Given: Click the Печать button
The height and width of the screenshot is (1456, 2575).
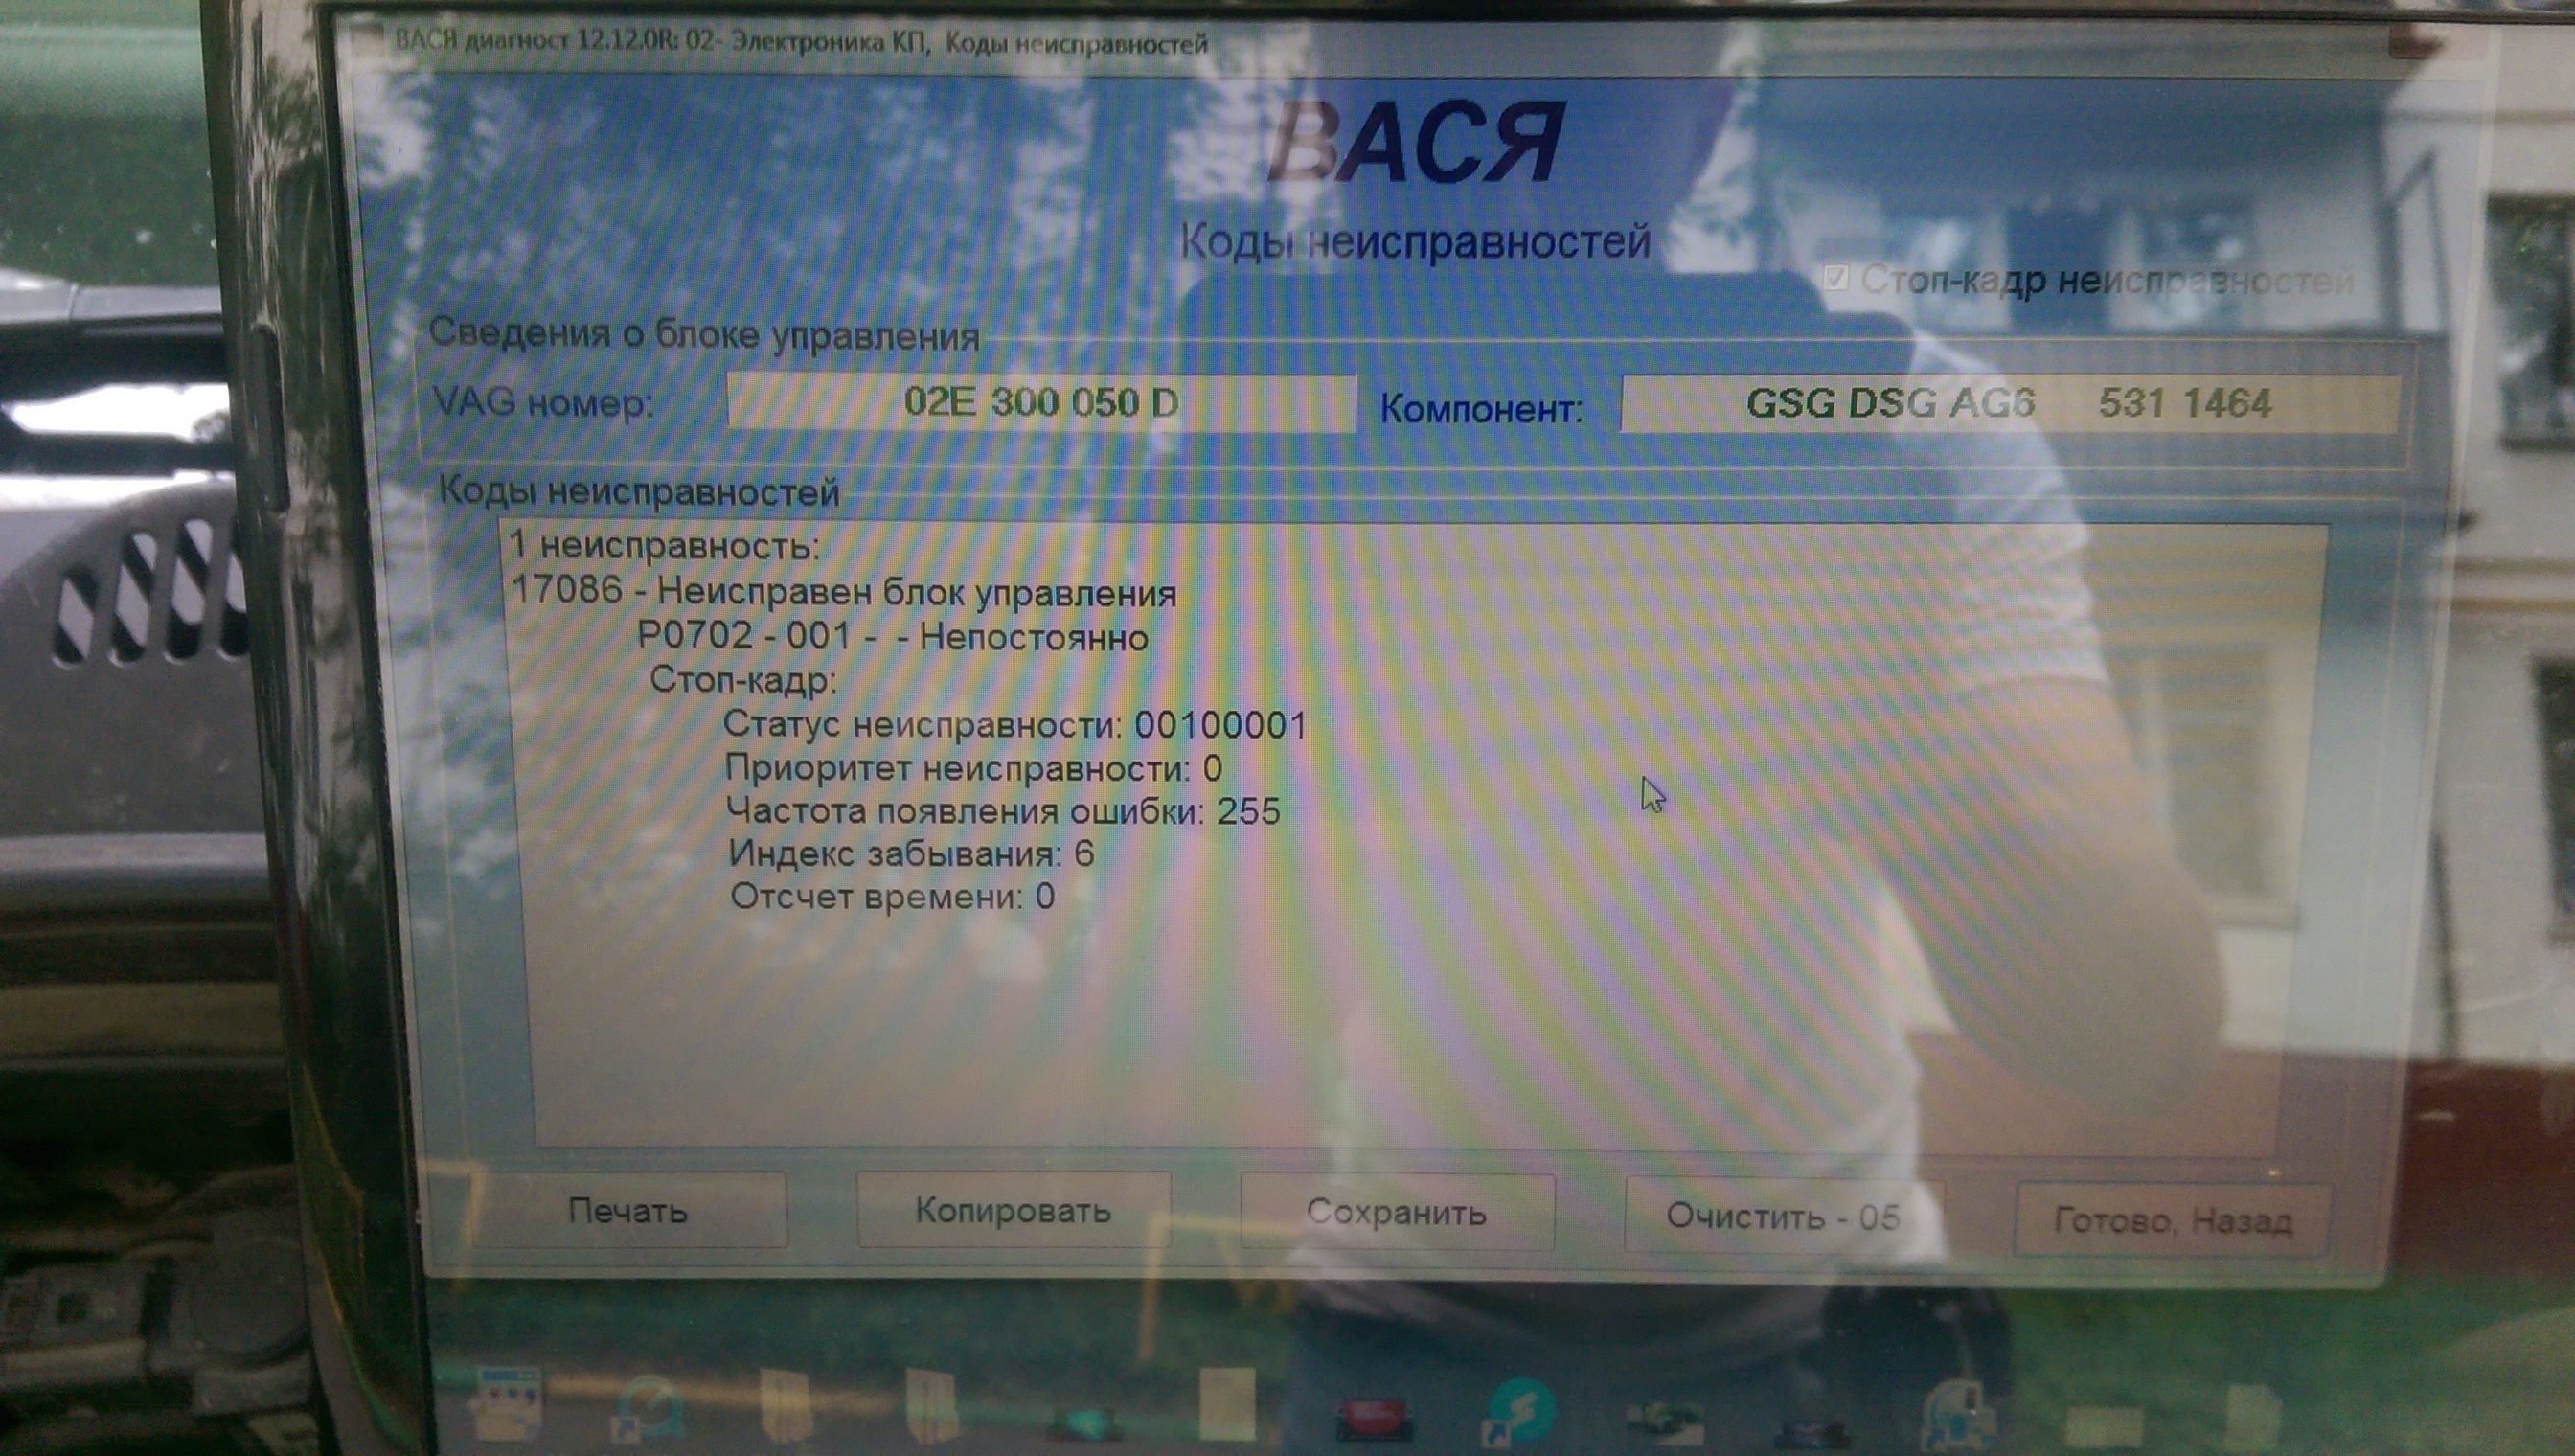Looking at the screenshot, I should click(627, 1211).
